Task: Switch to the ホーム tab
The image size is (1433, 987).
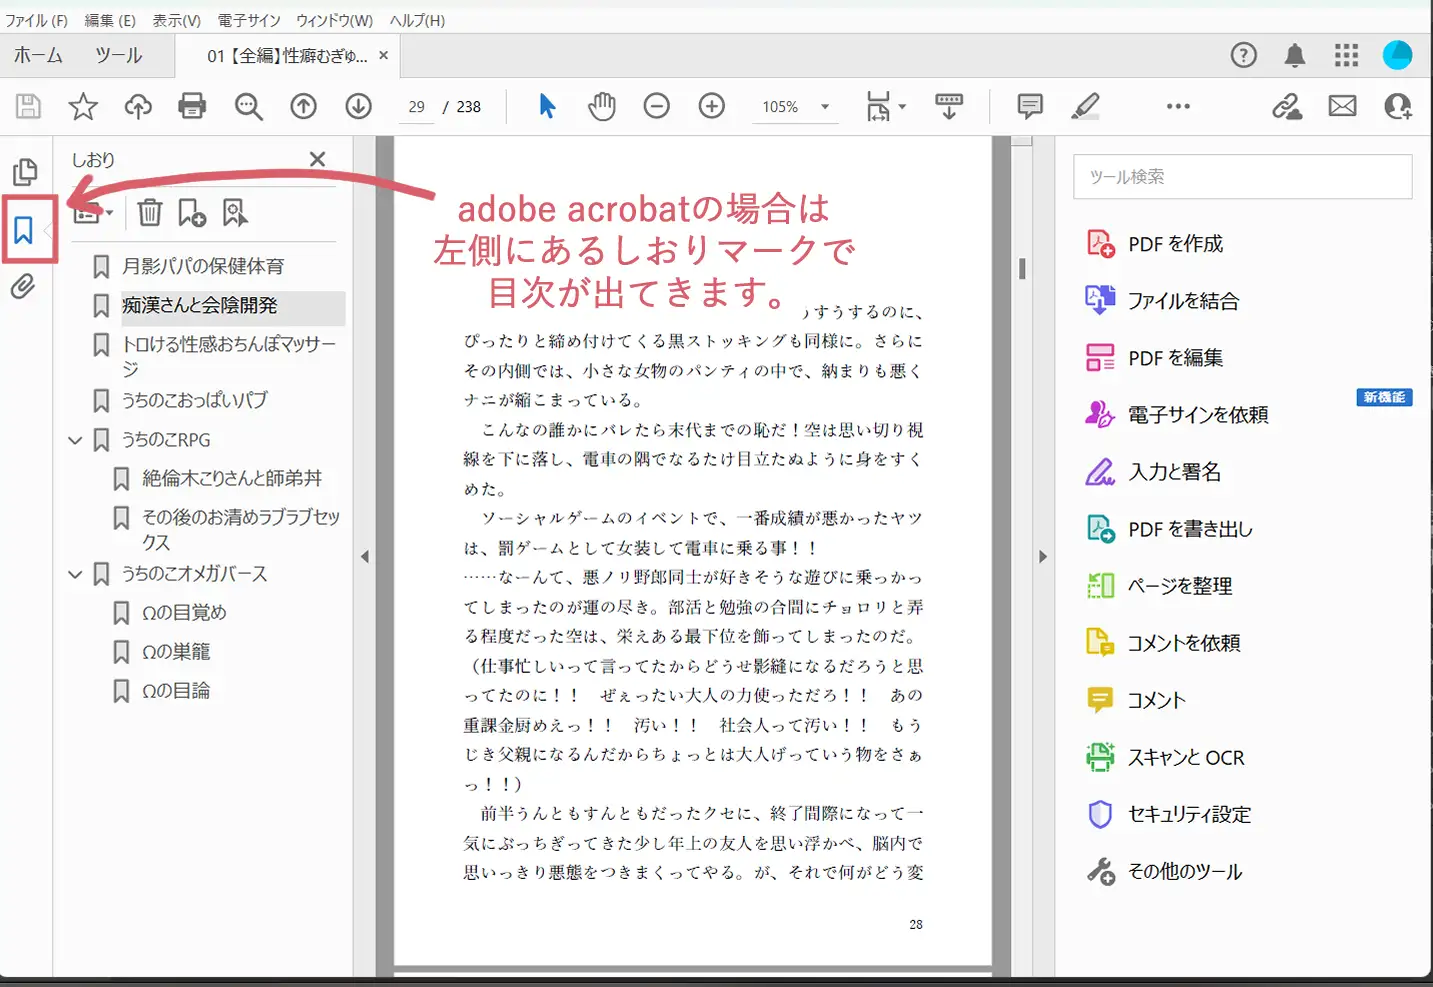Action: point(38,56)
